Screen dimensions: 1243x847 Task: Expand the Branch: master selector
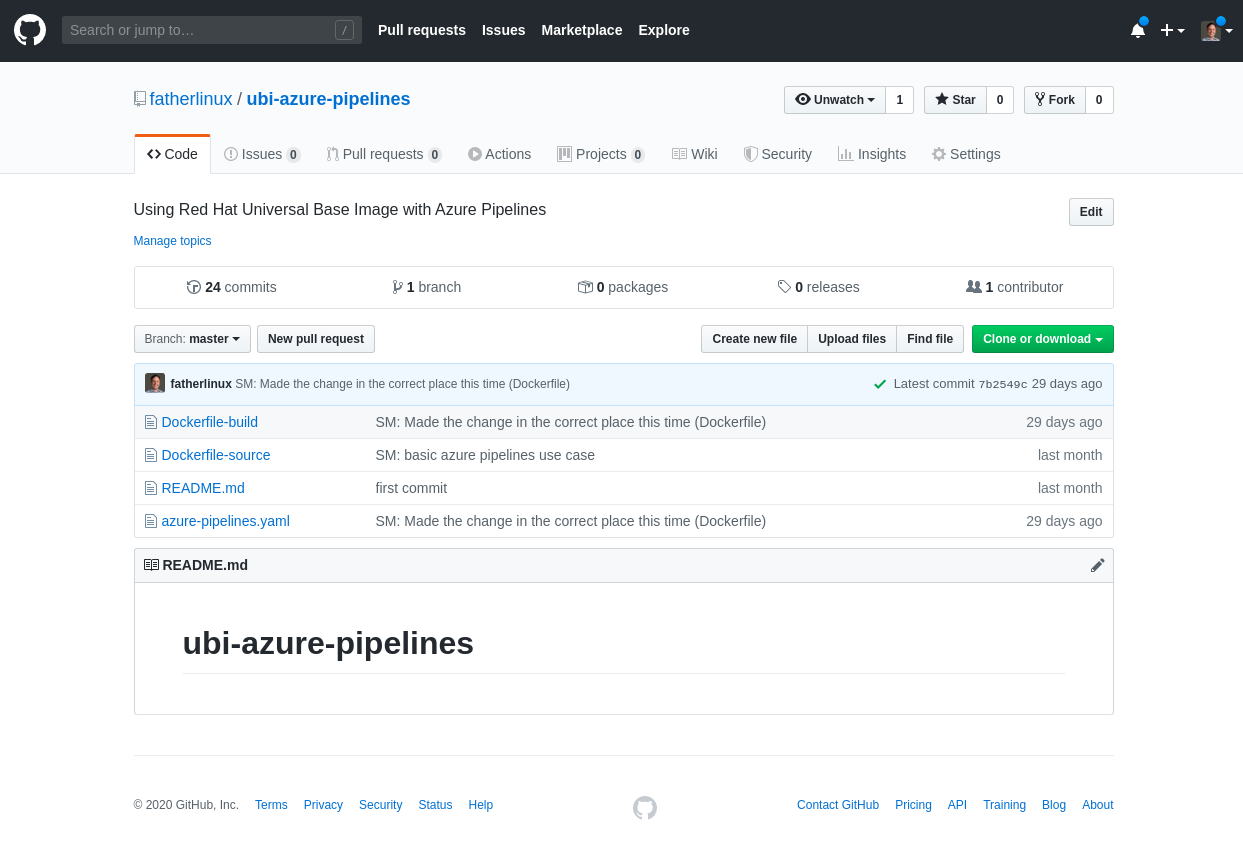pyautogui.click(x=192, y=339)
